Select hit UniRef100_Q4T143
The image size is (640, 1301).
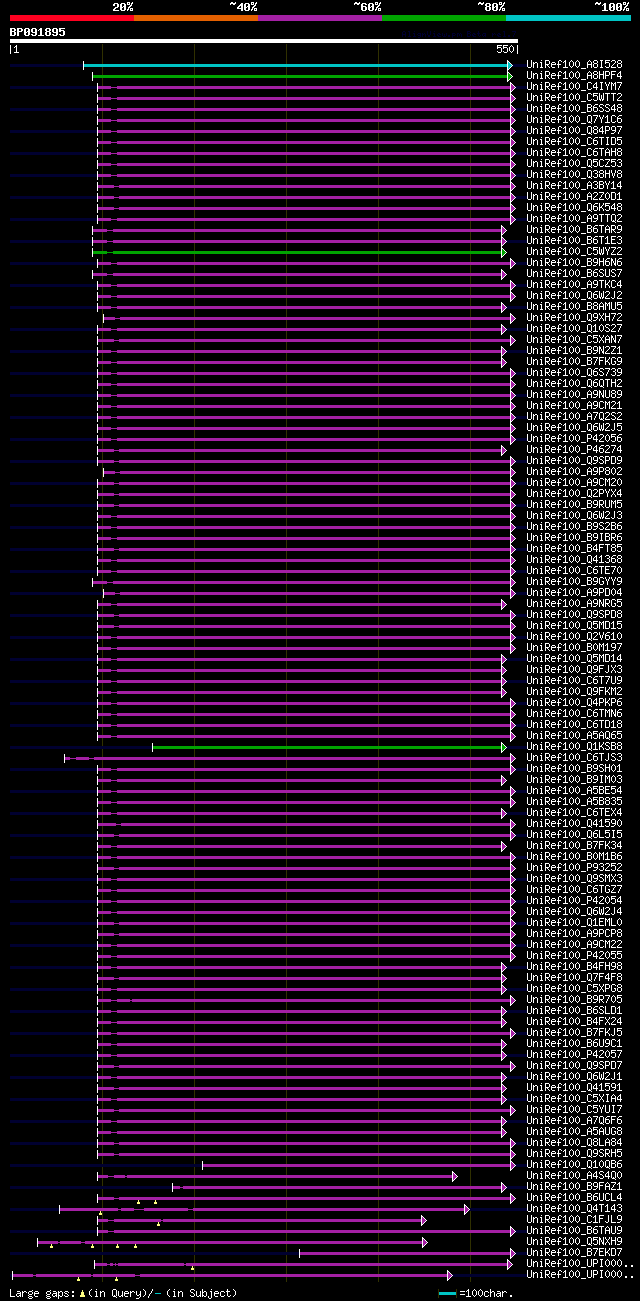574,1209
